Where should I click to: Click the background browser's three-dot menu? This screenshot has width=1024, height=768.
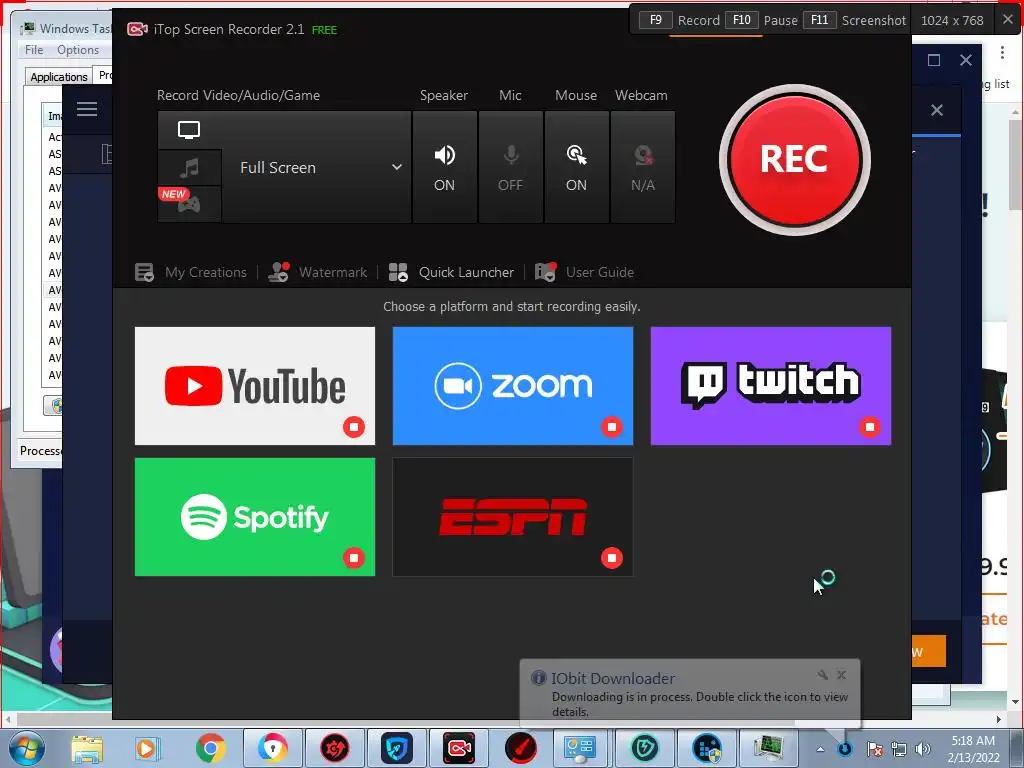click(x=1002, y=52)
